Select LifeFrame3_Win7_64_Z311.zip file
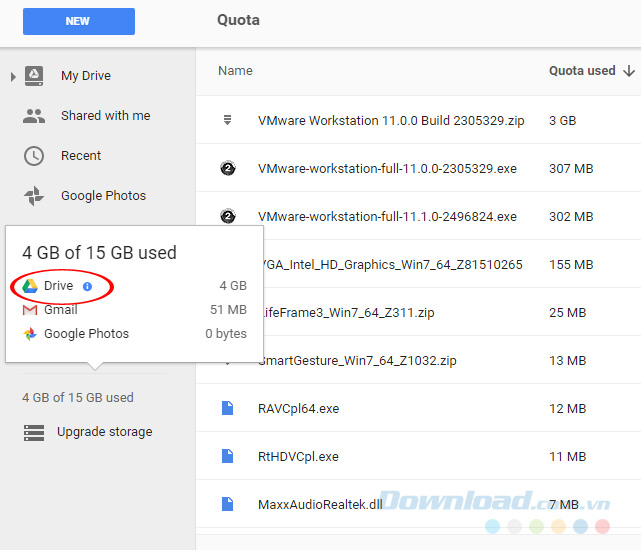641x550 pixels. tap(349, 313)
